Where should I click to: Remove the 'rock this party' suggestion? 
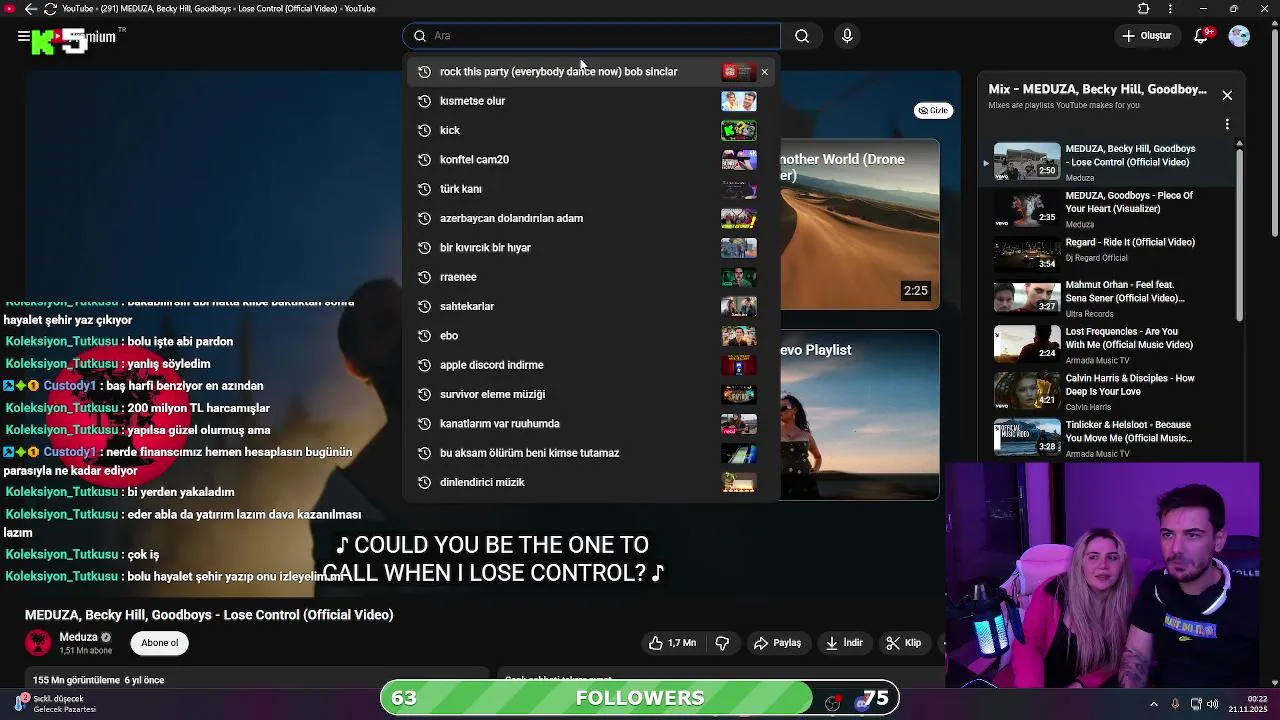coord(765,72)
